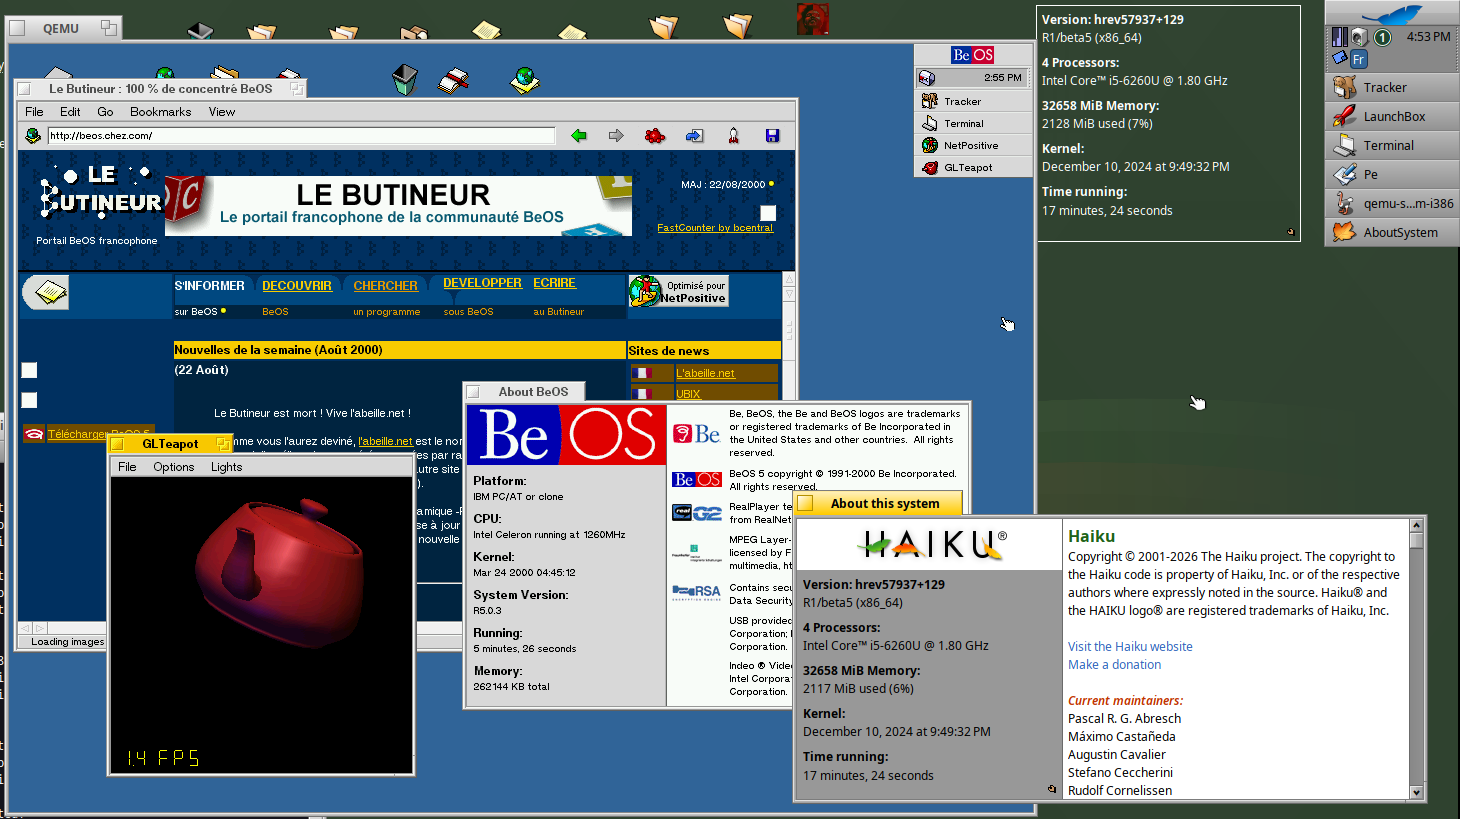This screenshot has width=1460, height=819.
Task: Click the red portrait icon on Haiku desktop
Action: (x=813, y=19)
